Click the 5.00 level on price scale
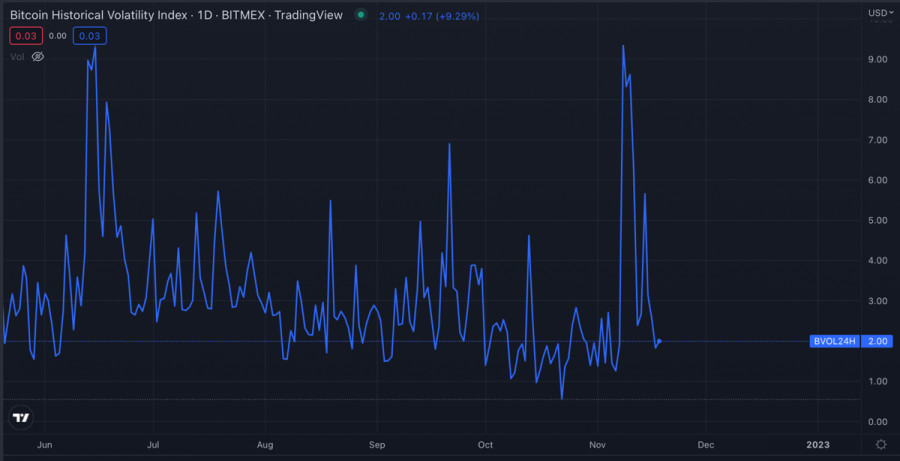900x461 pixels. coord(878,220)
